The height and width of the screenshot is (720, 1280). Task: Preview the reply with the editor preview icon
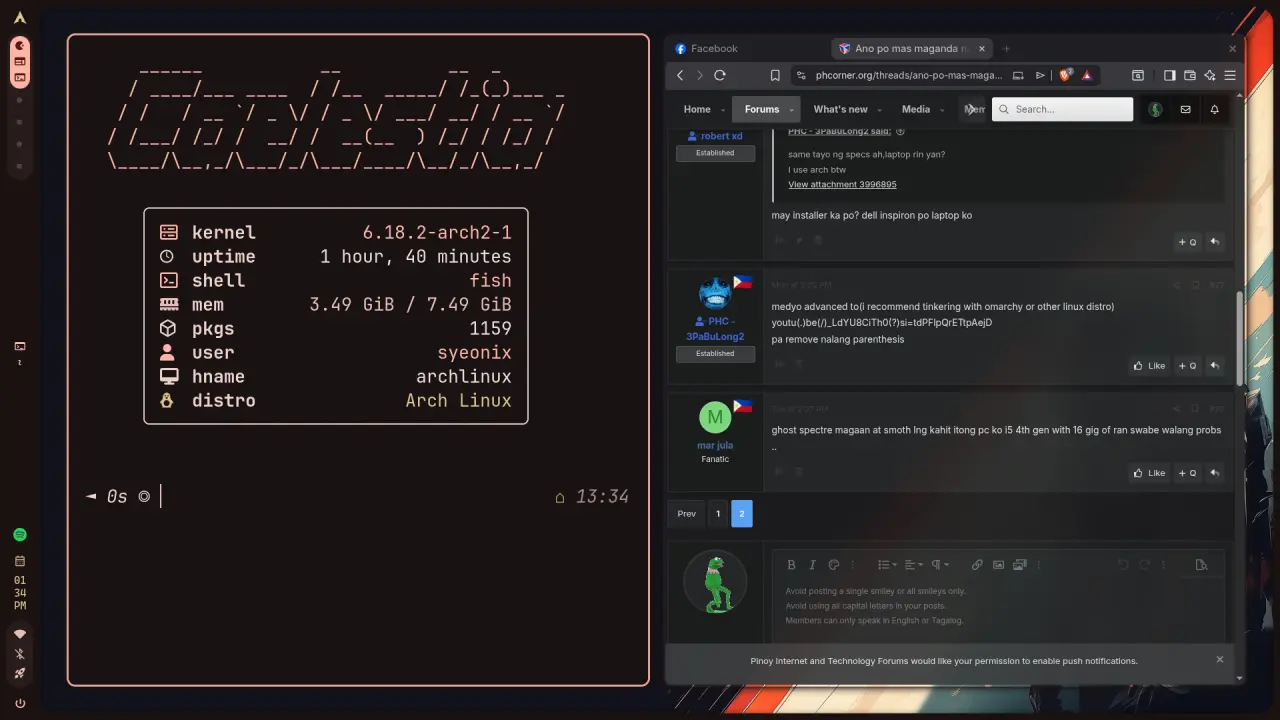pos(1201,565)
